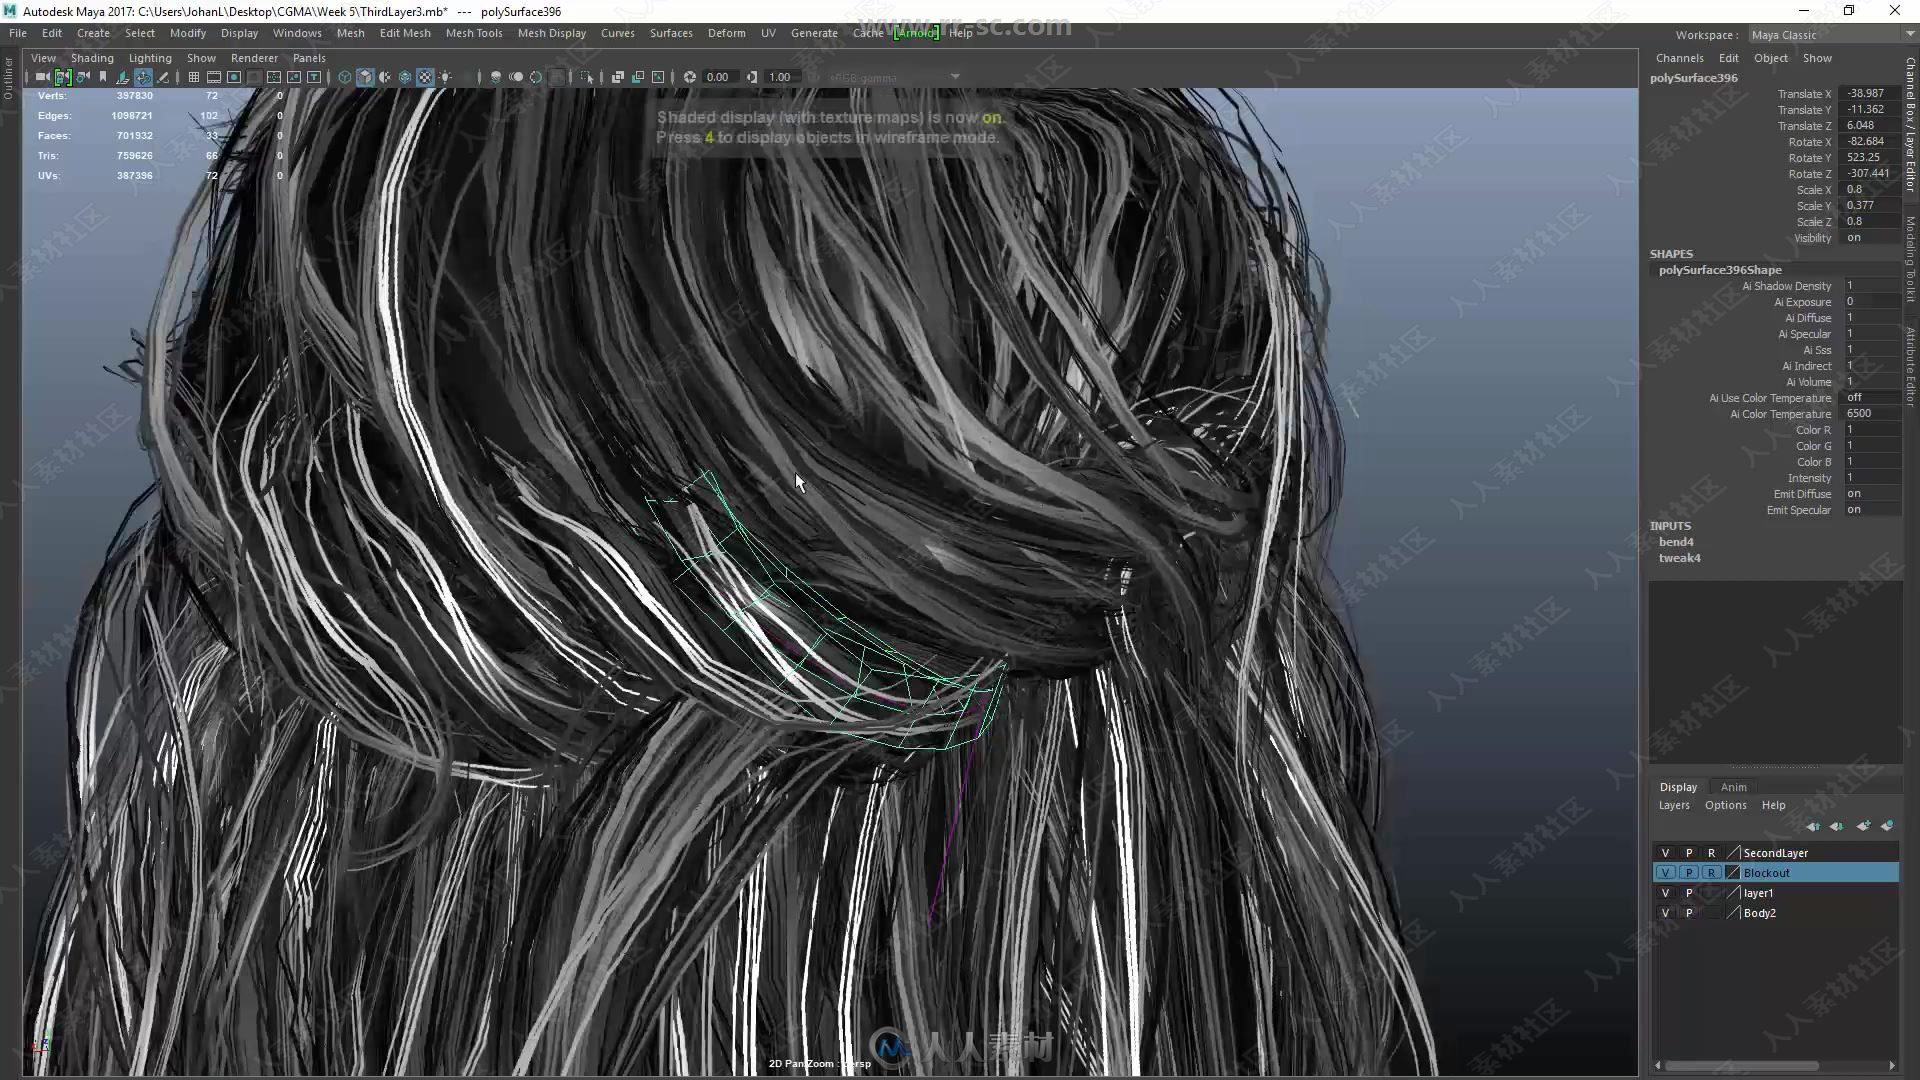Switch to the Anim tab
Viewport: 1920px width, 1080px height.
pyautogui.click(x=1733, y=787)
